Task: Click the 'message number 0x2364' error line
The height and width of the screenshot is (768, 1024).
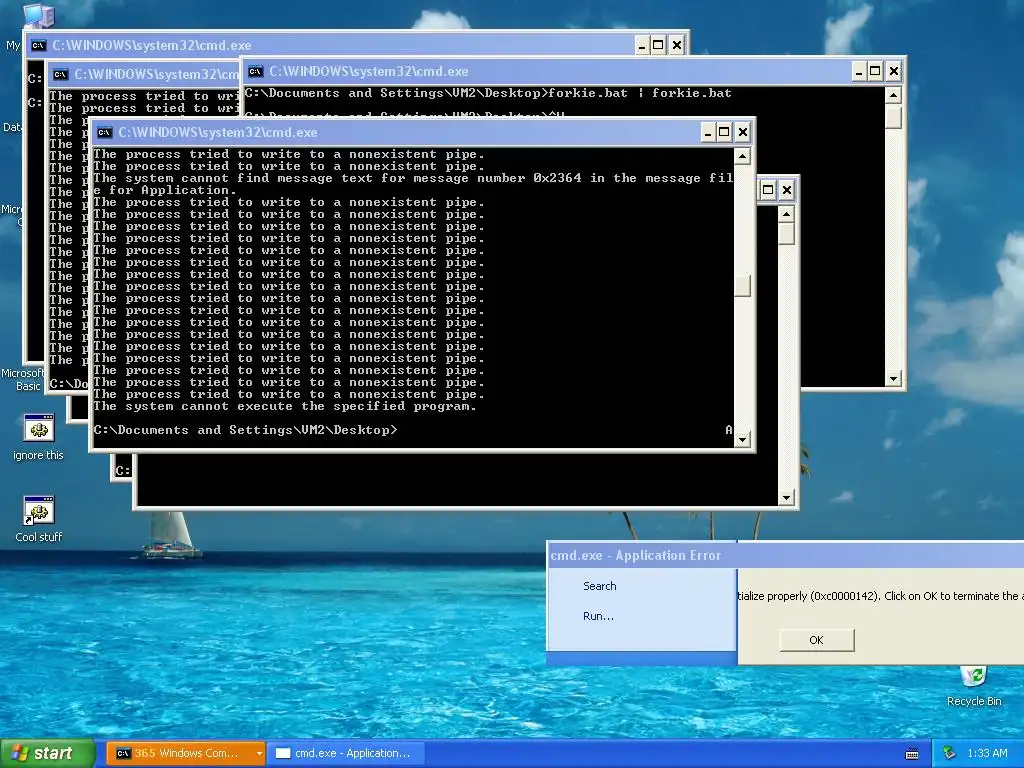Action: pos(413,184)
